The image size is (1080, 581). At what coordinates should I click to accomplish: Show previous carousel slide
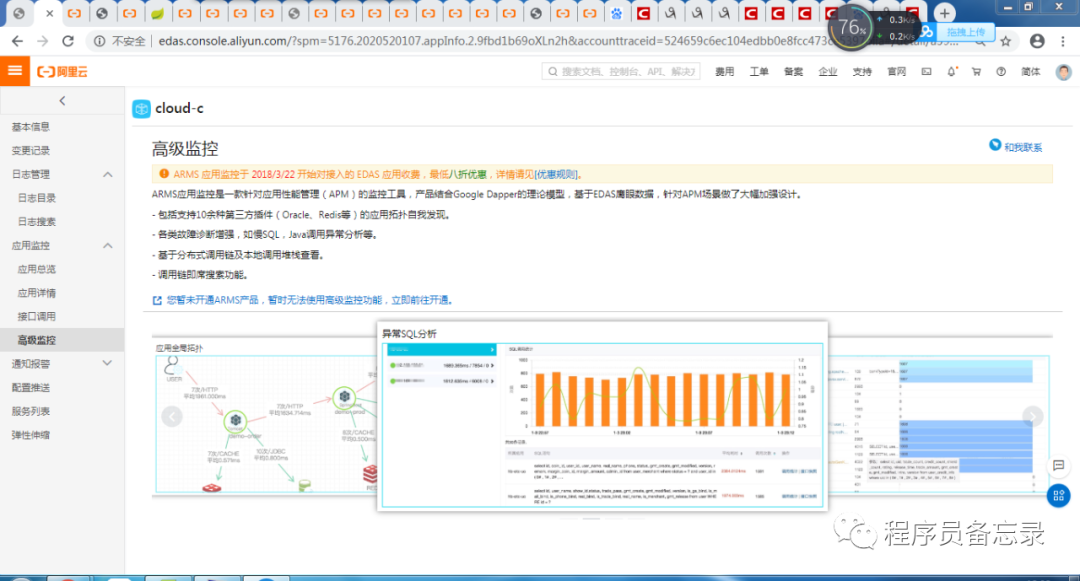coord(172,416)
